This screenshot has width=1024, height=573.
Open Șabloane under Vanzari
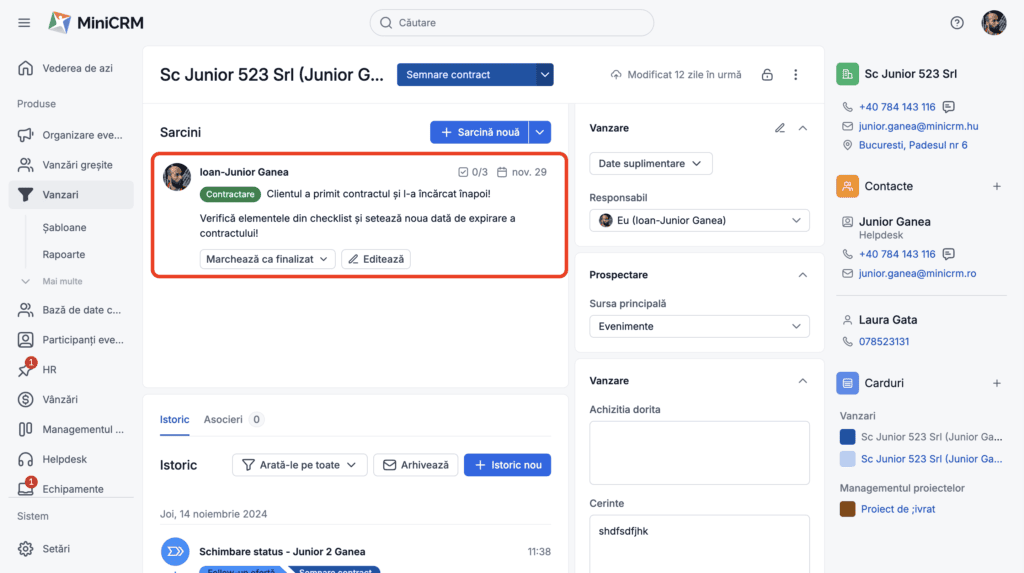64,227
